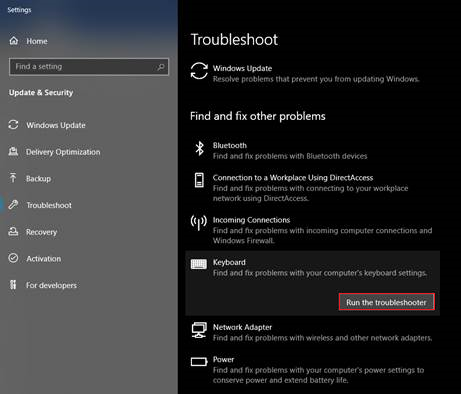Click the Update & Security heading
This screenshot has width=461, height=394.
(x=41, y=92)
